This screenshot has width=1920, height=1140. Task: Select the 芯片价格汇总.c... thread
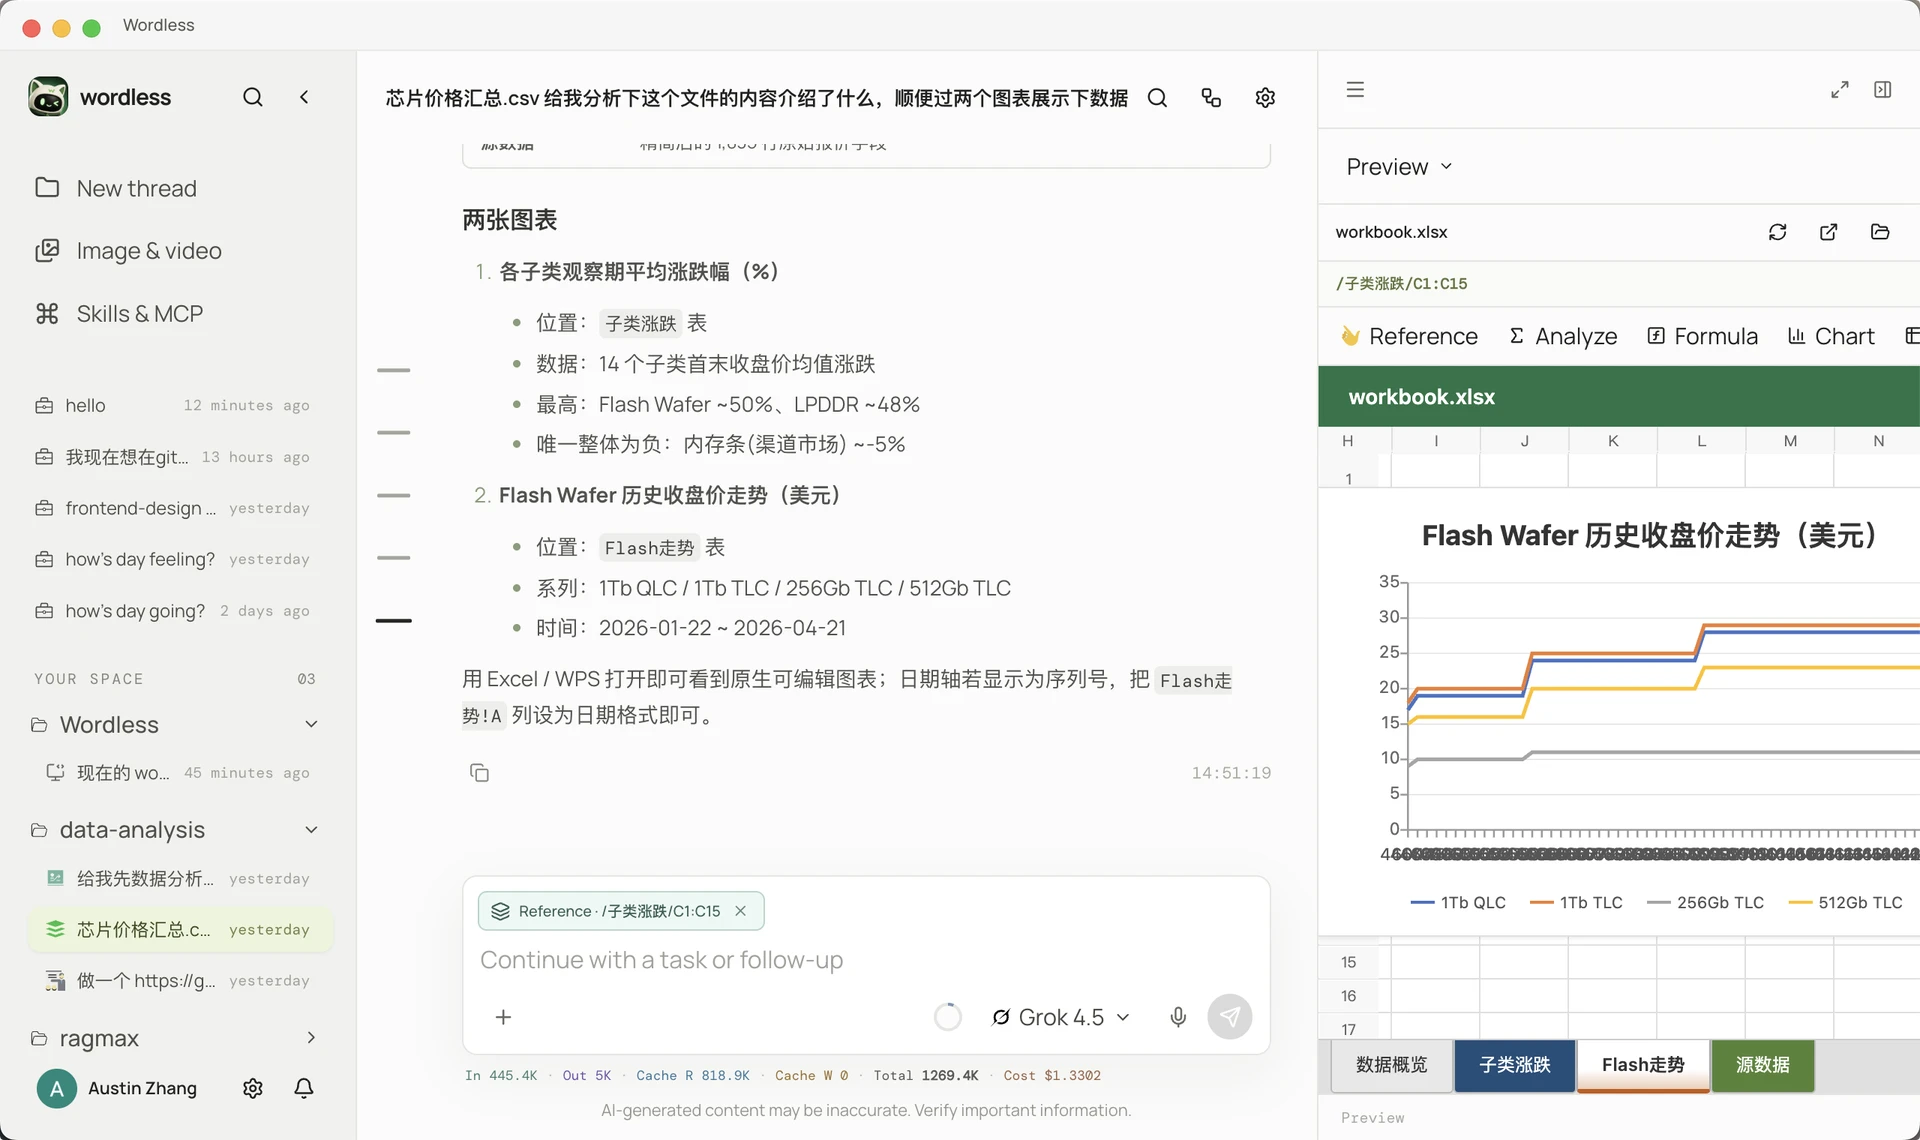click(180, 930)
